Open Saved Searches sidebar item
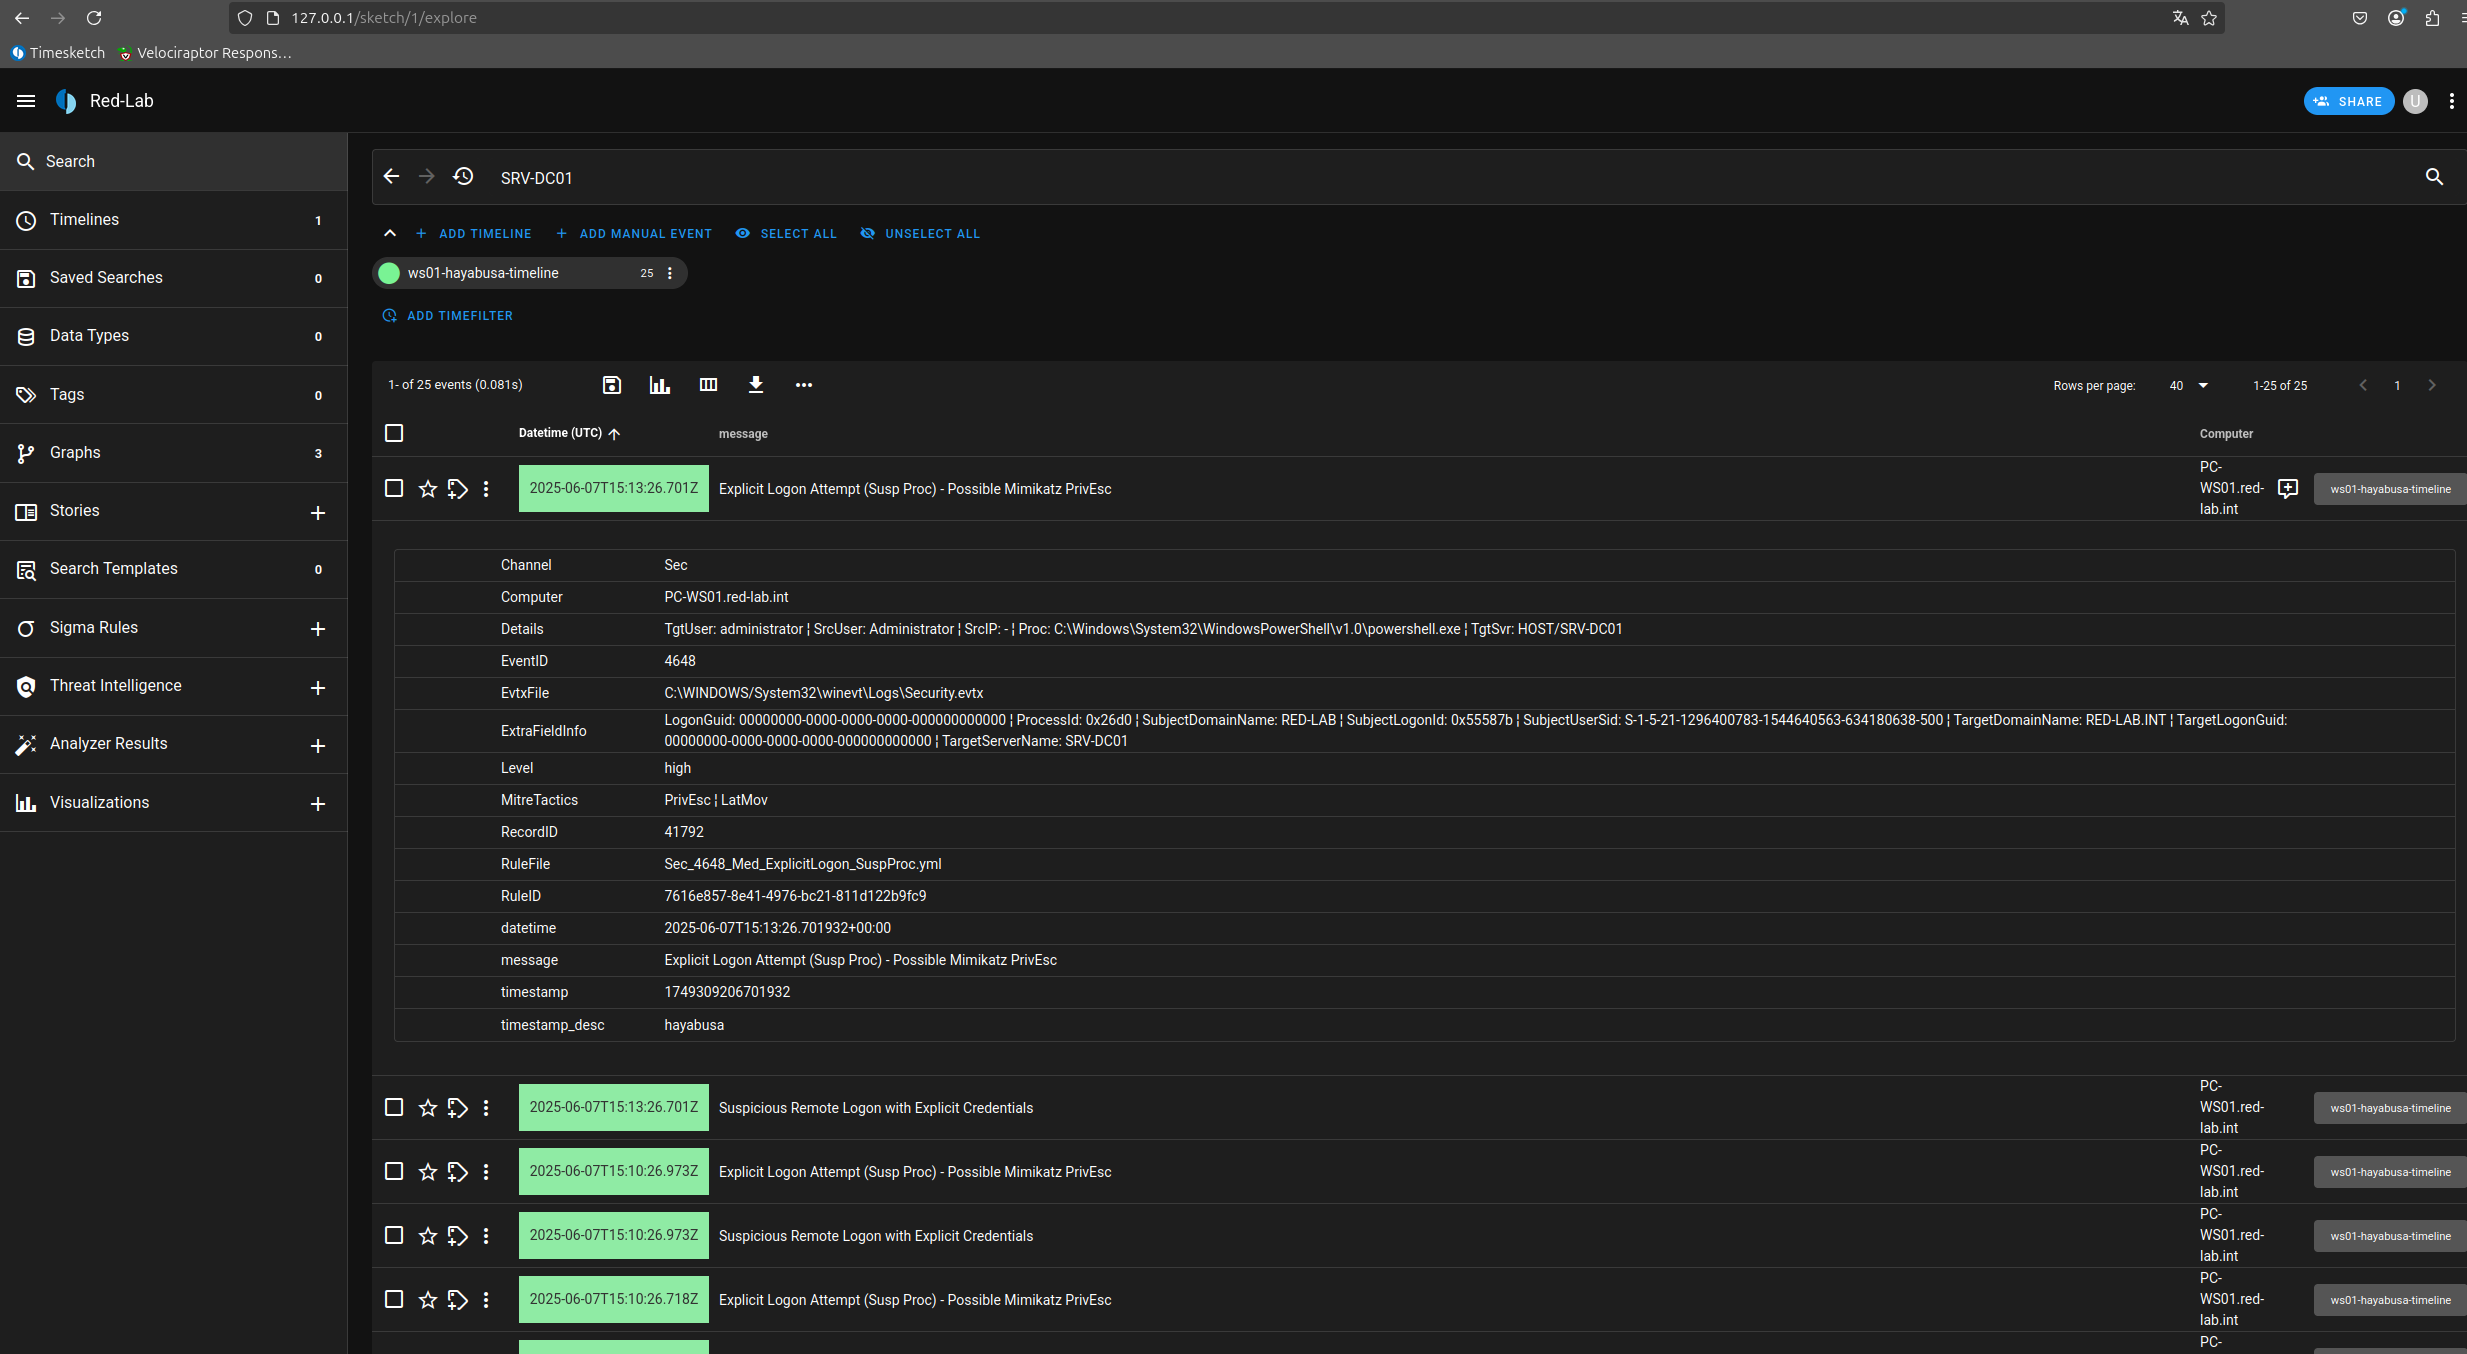Image resolution: width=2467 pixels, height=1354 pixels. pyautogui.click(x=174, y=278)
